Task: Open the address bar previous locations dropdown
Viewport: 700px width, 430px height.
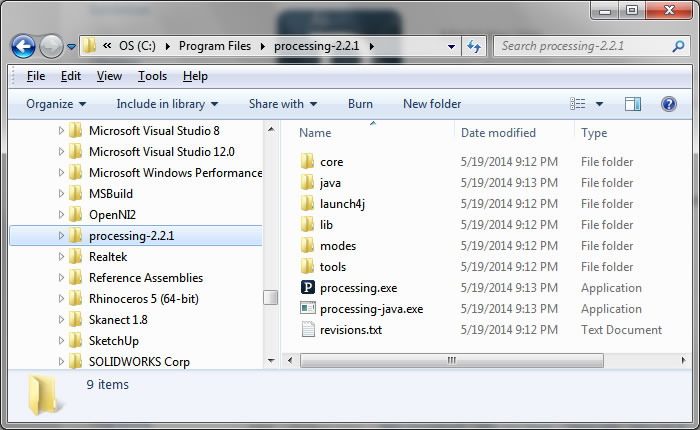Action: click(451, 46)
